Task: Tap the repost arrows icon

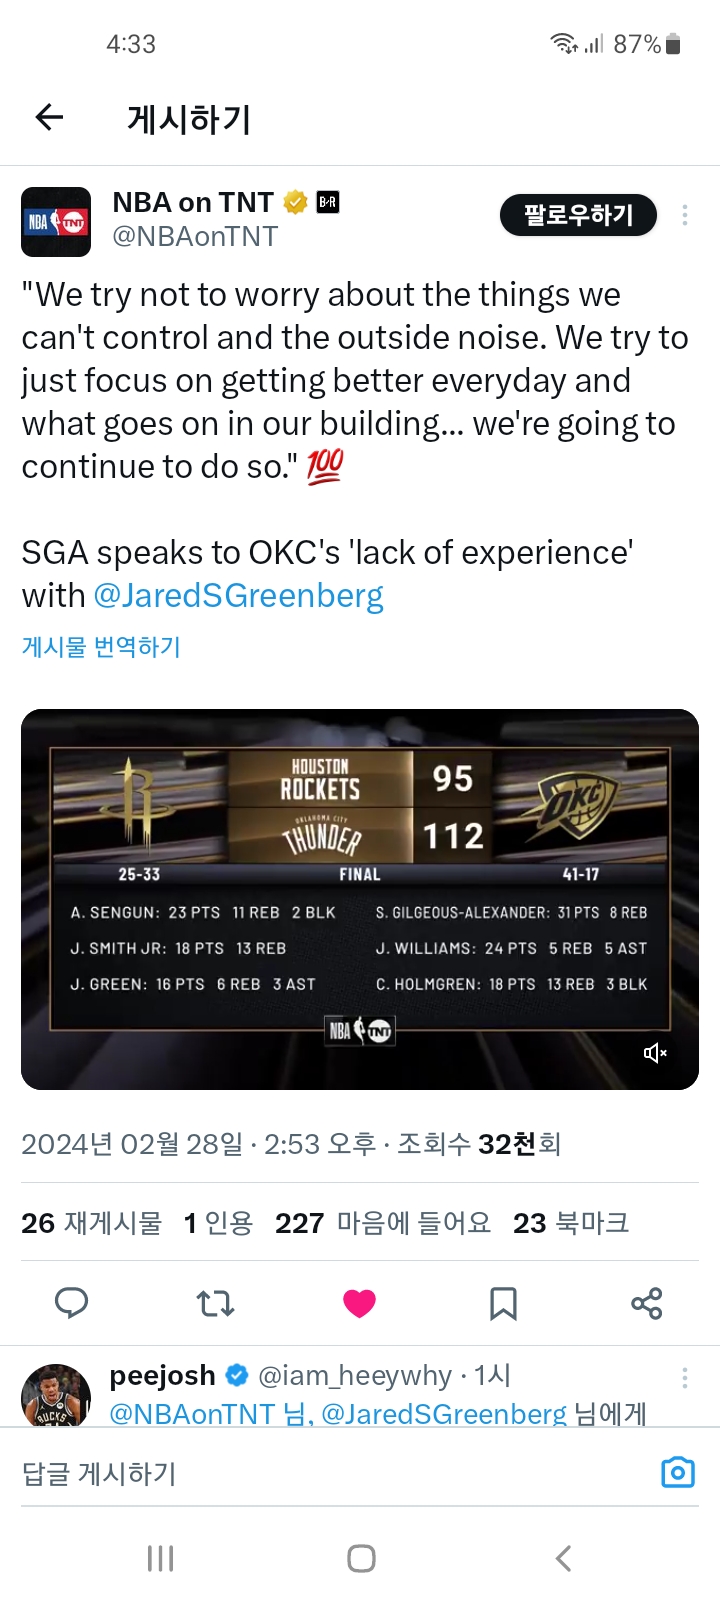Action: point(215,1303)
